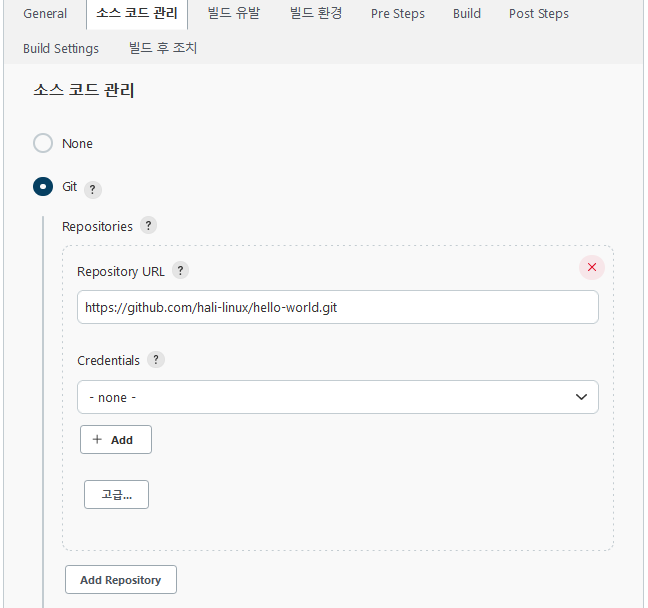Screen dimensions: 648x608
Task: Show help for Repositories
Action: 148,226
